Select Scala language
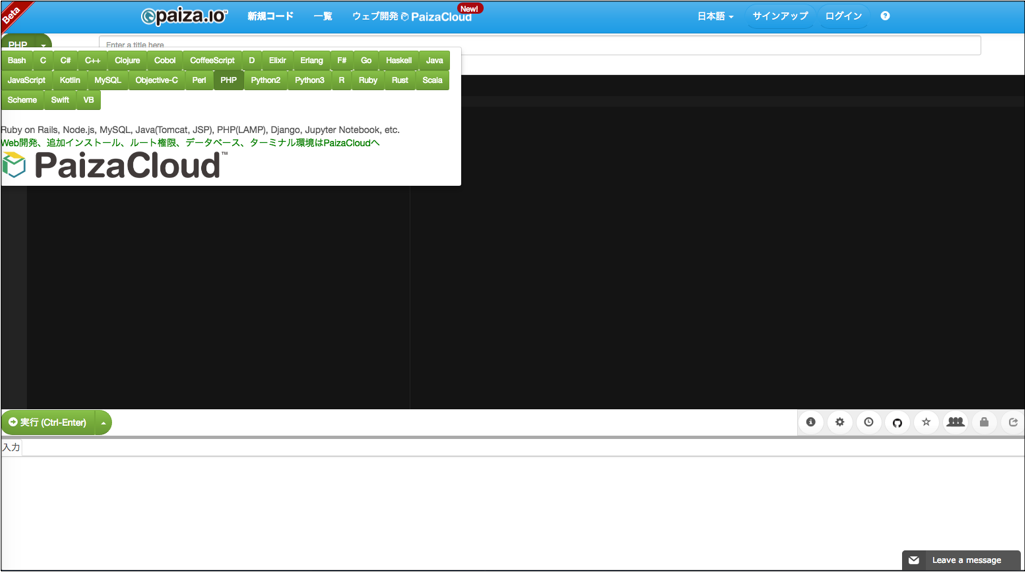The width and height of the screenshot is (1025, 572). pos(433,80)
